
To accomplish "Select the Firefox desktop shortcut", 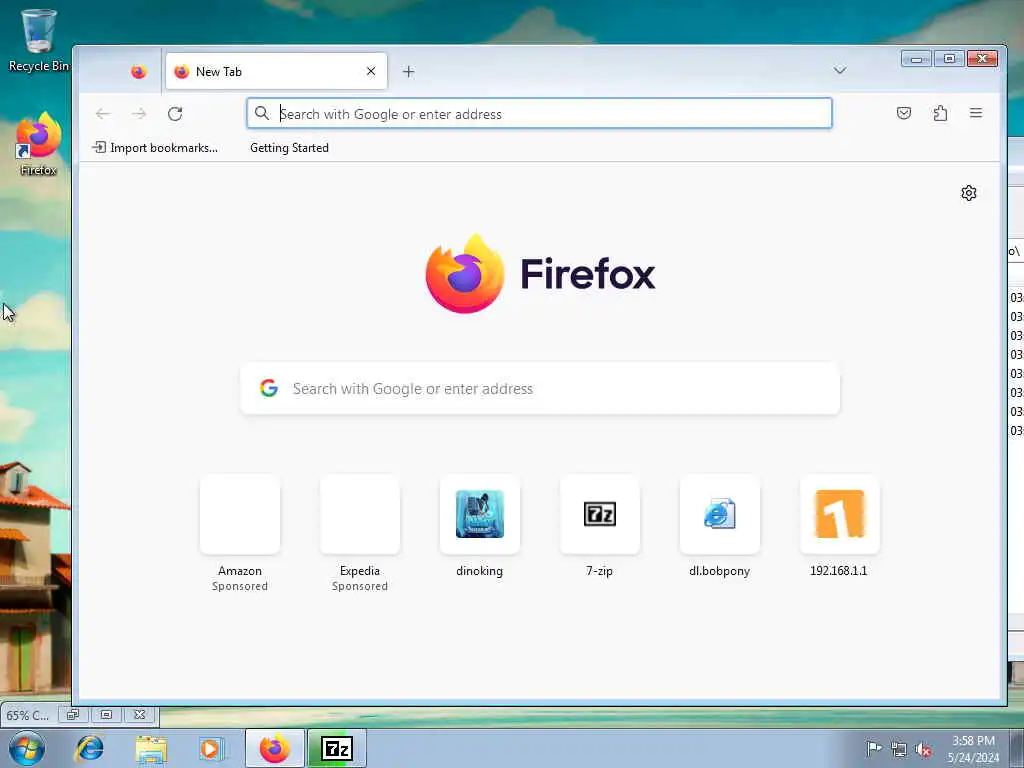I will pos(39,144).
